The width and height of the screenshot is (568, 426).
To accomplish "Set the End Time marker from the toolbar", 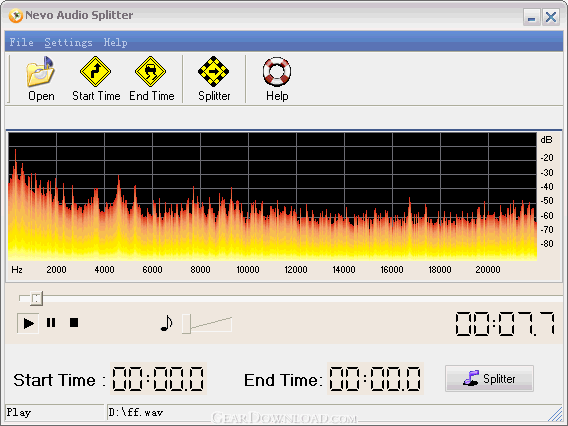I will 151,78.
